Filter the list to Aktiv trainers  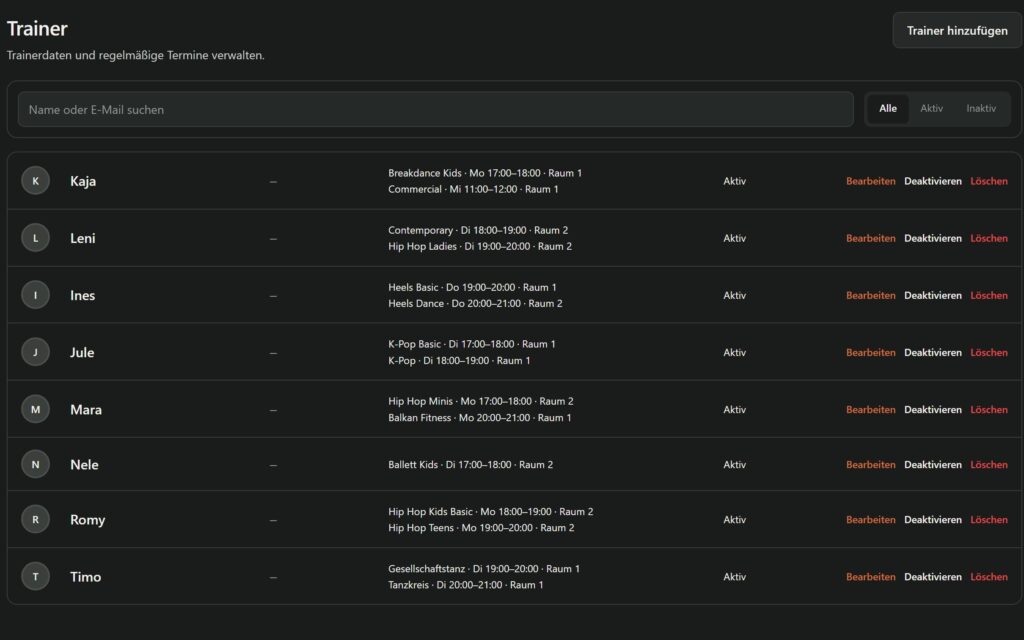coord(931,108)
